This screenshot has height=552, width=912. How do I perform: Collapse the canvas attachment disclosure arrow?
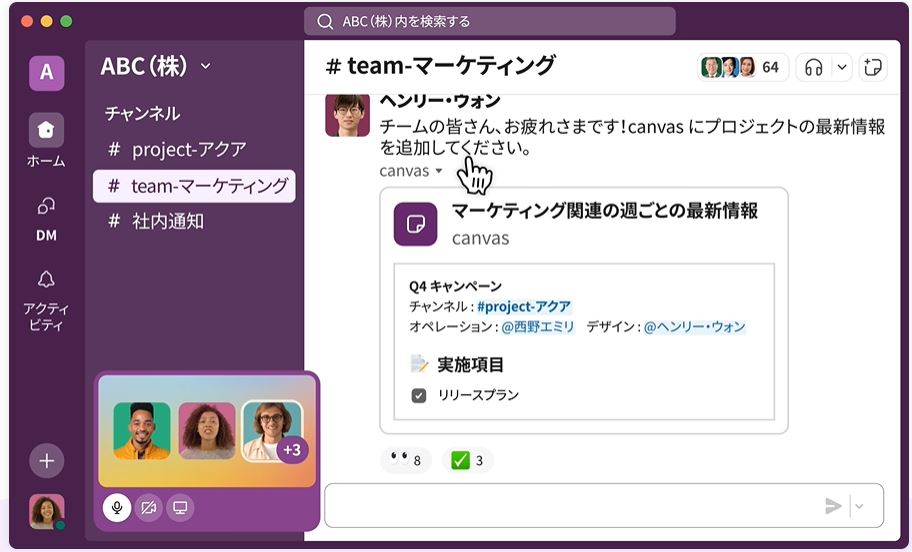[439, 171]
